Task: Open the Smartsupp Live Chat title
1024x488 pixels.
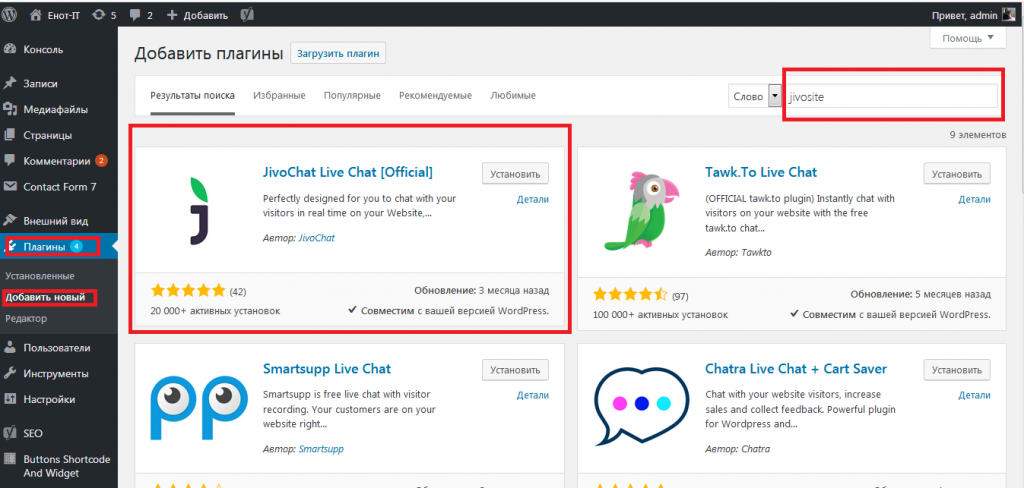Action: pos(327,368)
